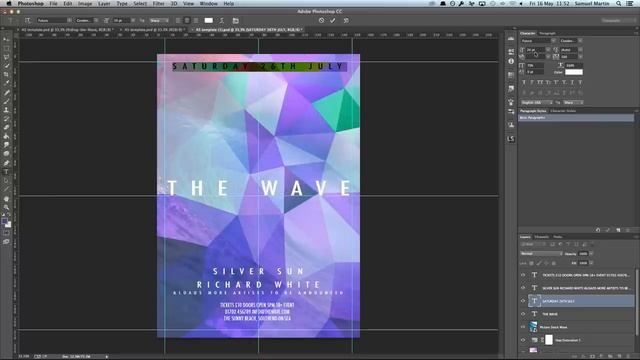This screenshot has width=640, height=360.
Task: Switch to the Channels tab
Action: click(542, 237)
